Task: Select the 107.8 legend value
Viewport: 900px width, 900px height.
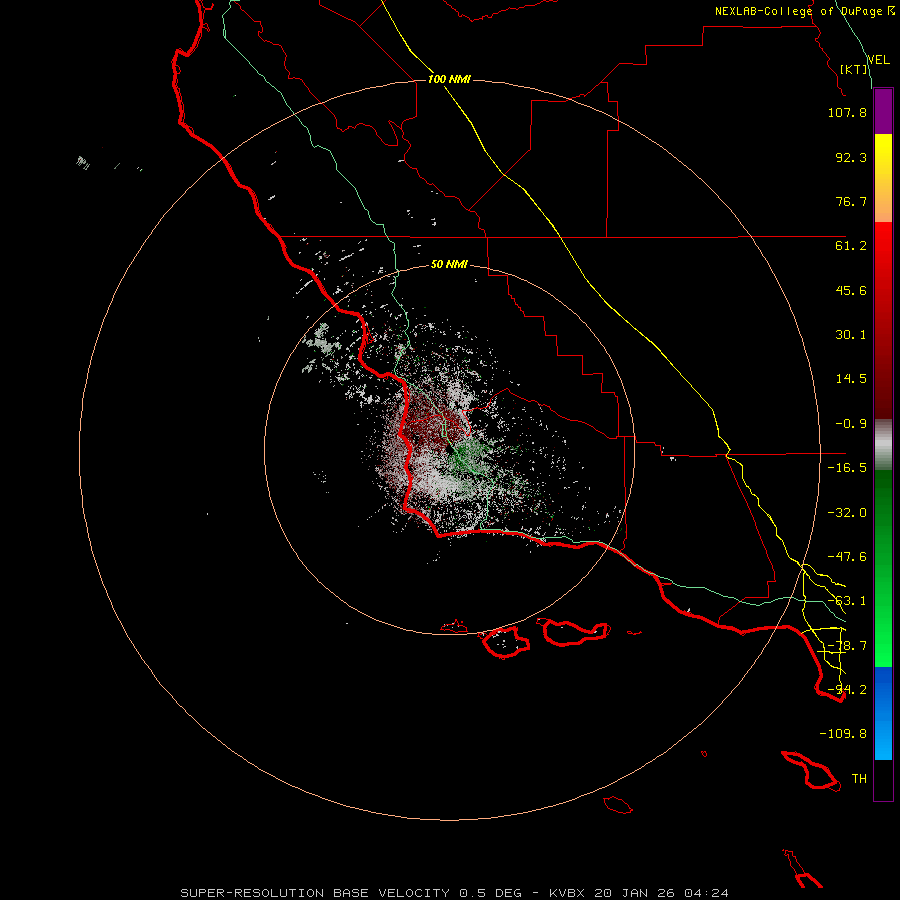Action: (x=847, y=112)
